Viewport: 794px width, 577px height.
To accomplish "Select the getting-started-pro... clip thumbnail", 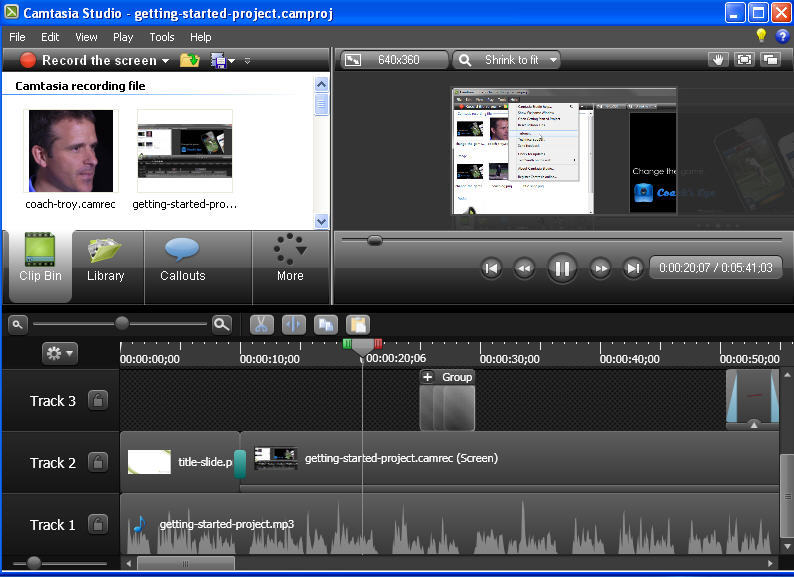I will tap(185, 150).
